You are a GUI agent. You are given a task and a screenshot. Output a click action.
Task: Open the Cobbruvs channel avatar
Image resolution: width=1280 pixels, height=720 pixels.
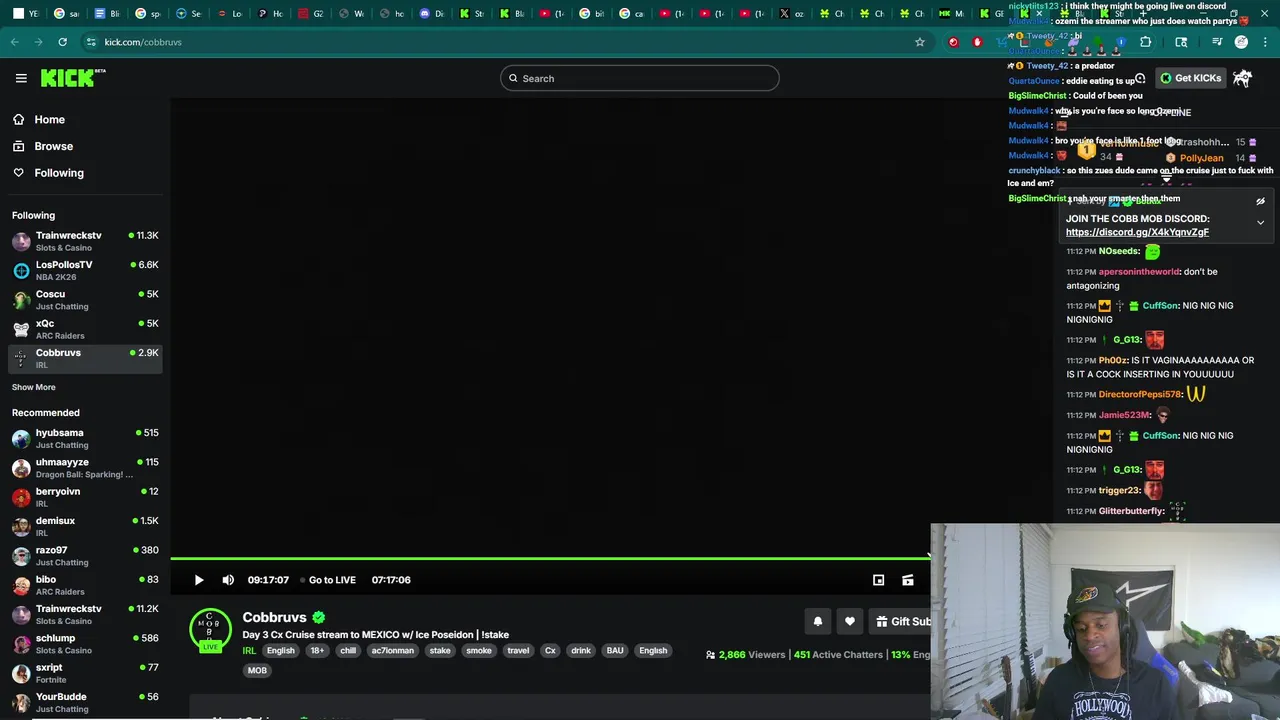(x=210, y=630)
